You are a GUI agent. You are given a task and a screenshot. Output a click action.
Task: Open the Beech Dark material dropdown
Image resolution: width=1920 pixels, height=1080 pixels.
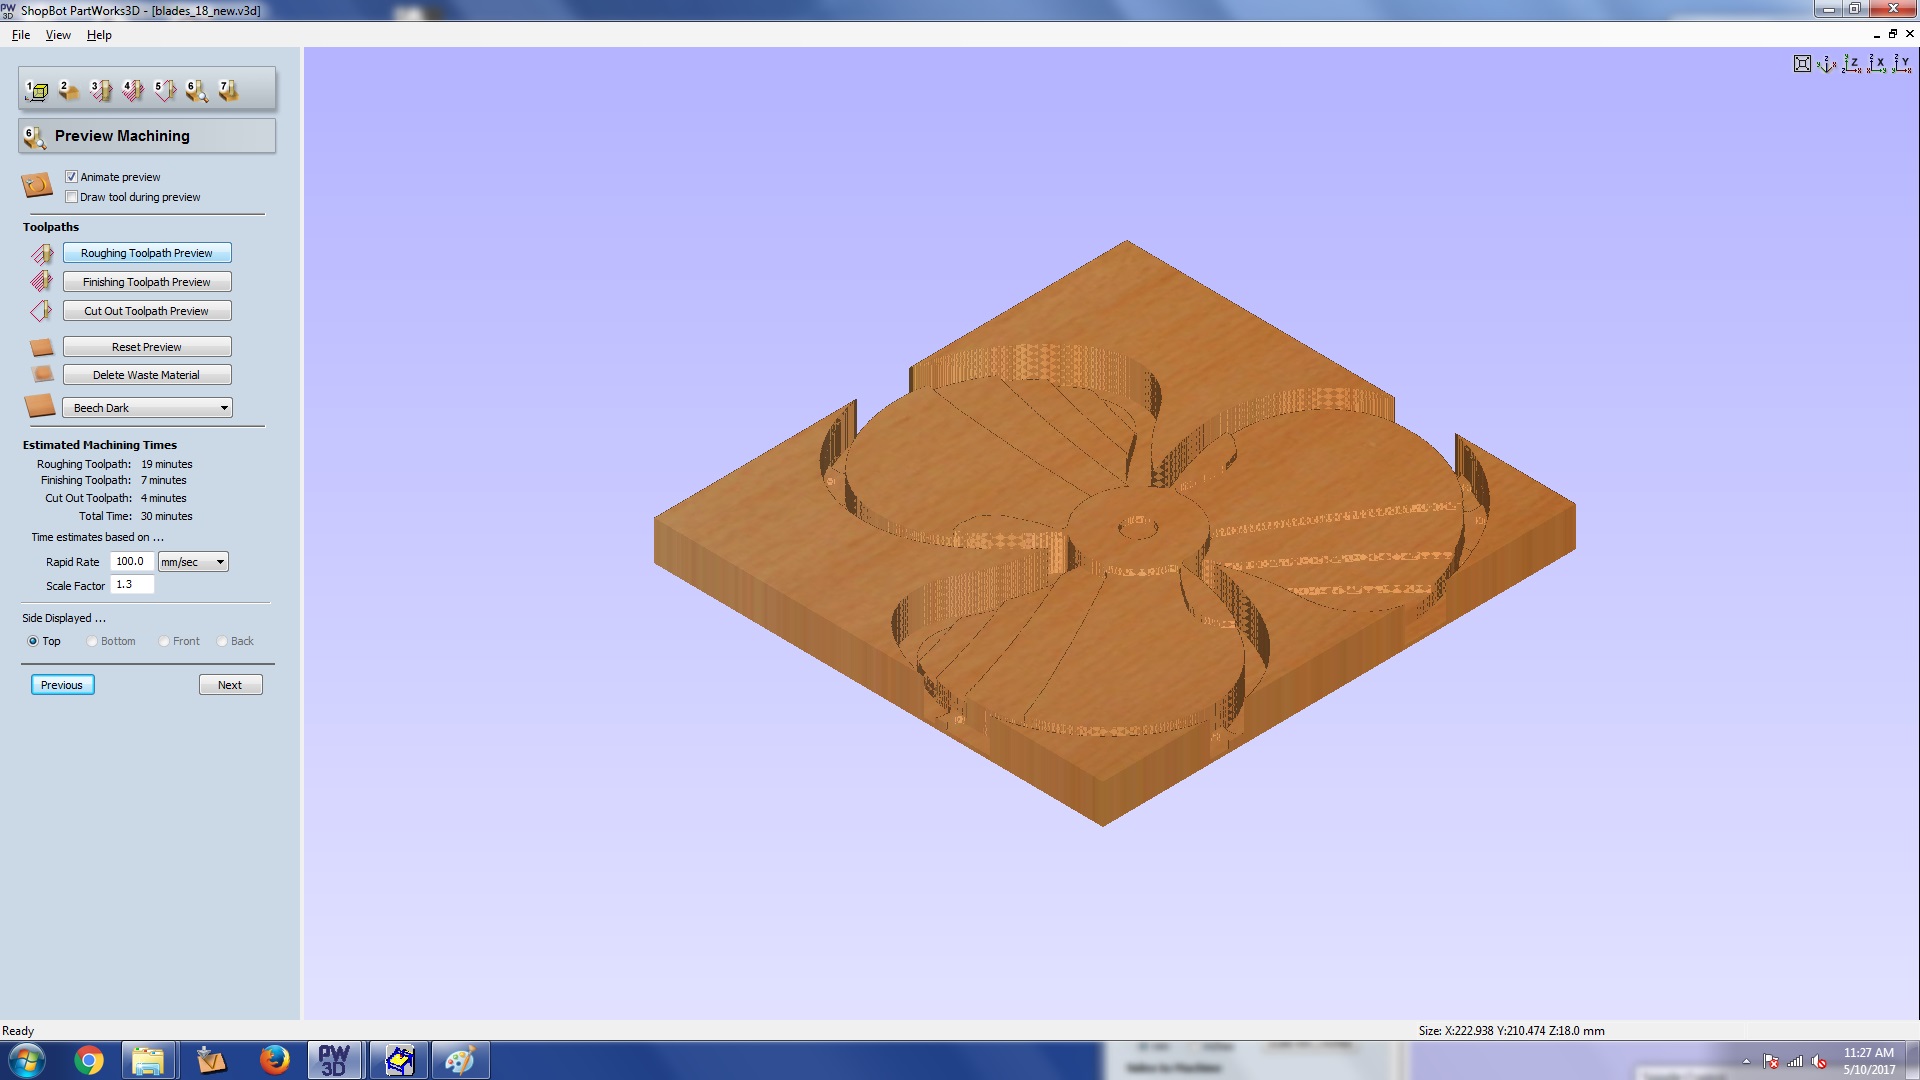[147, 408]
